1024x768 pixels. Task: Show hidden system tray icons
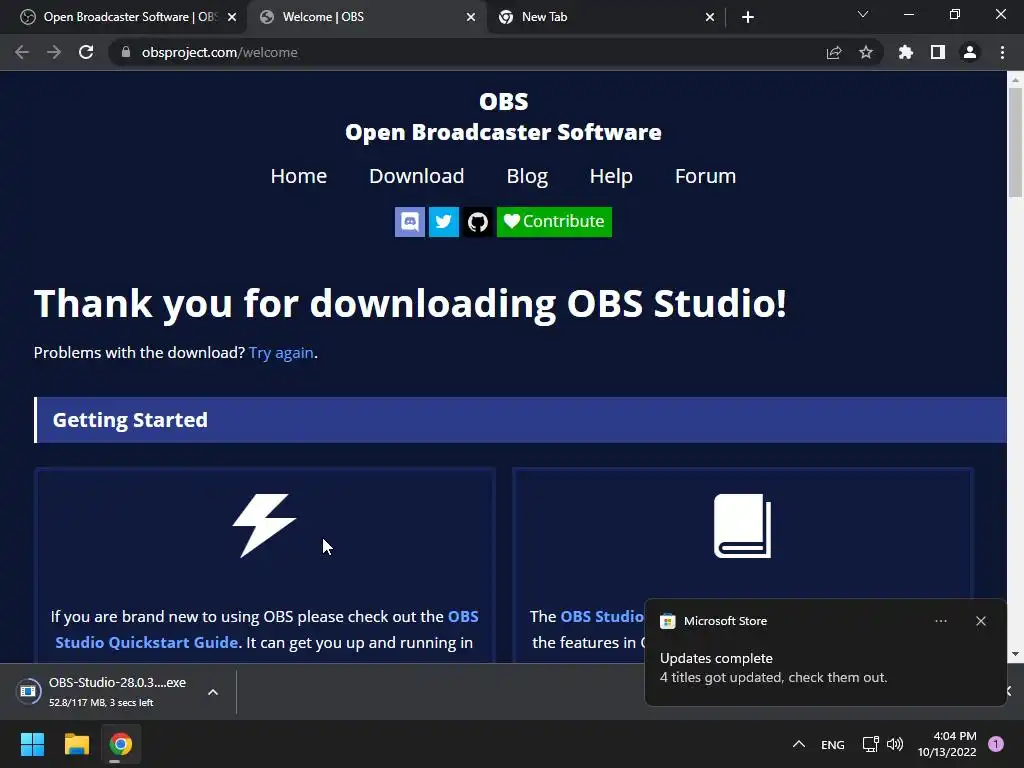point(799,744)
